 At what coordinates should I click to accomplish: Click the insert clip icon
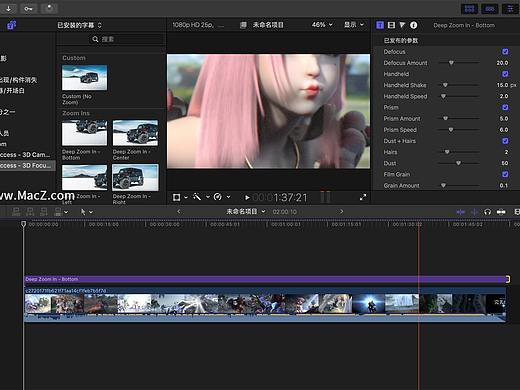pos(30,212)
